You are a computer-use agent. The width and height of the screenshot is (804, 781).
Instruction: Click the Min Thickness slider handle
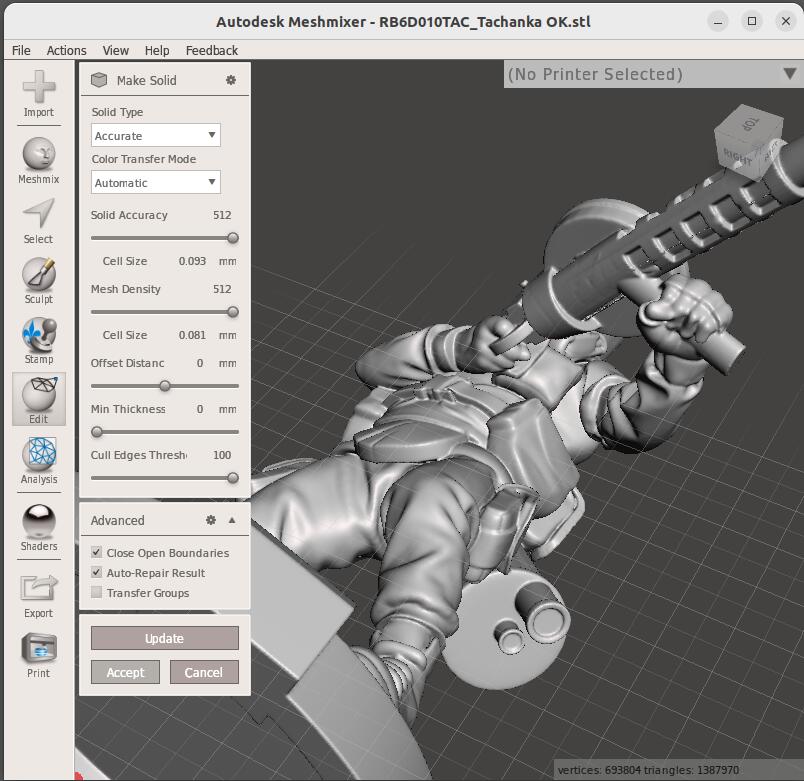pyautogui.click(x=97, y=432)
